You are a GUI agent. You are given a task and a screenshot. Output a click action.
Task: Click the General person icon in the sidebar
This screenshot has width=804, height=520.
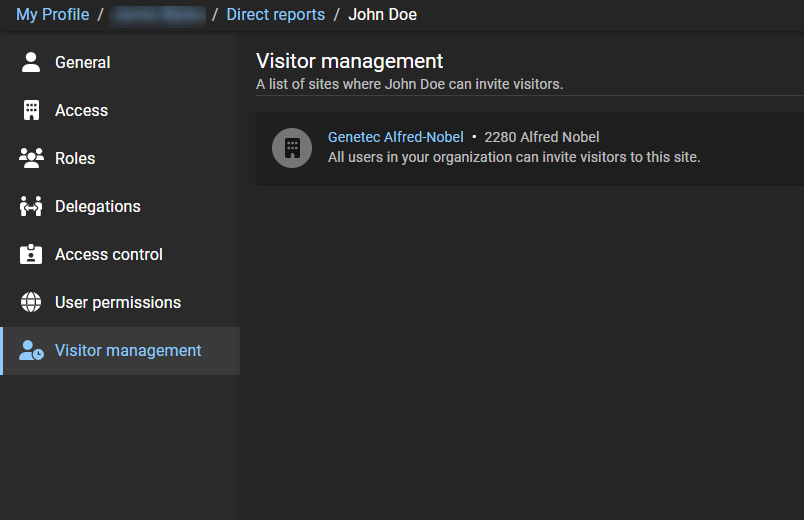[x=31, y=63]
